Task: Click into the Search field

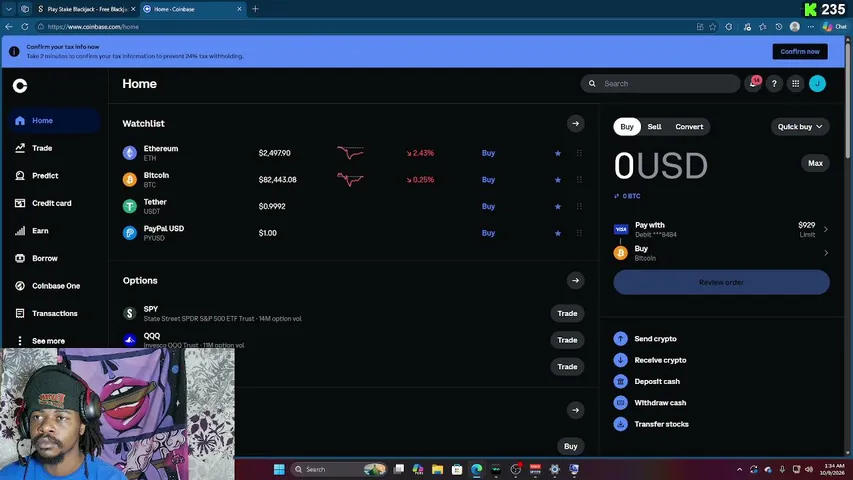Action: (x=660, y=84)
